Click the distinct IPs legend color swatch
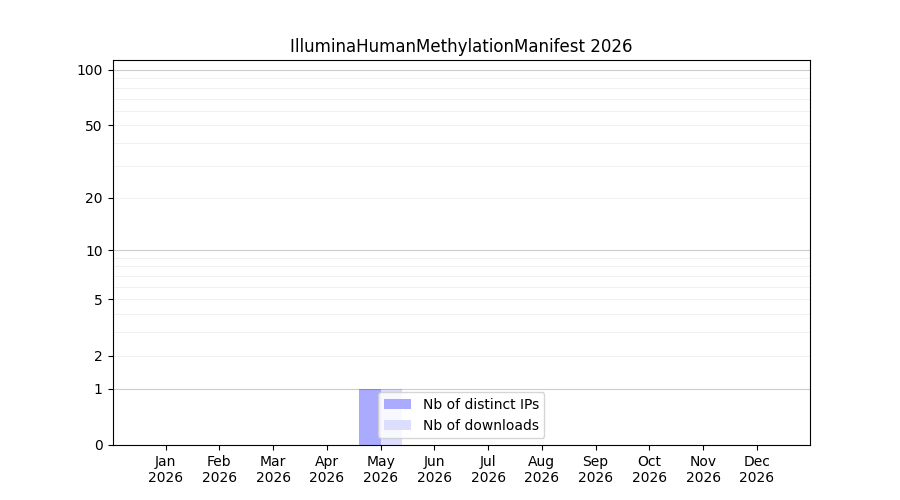Screen dimensions: 900x500 [x=397, y=404]
